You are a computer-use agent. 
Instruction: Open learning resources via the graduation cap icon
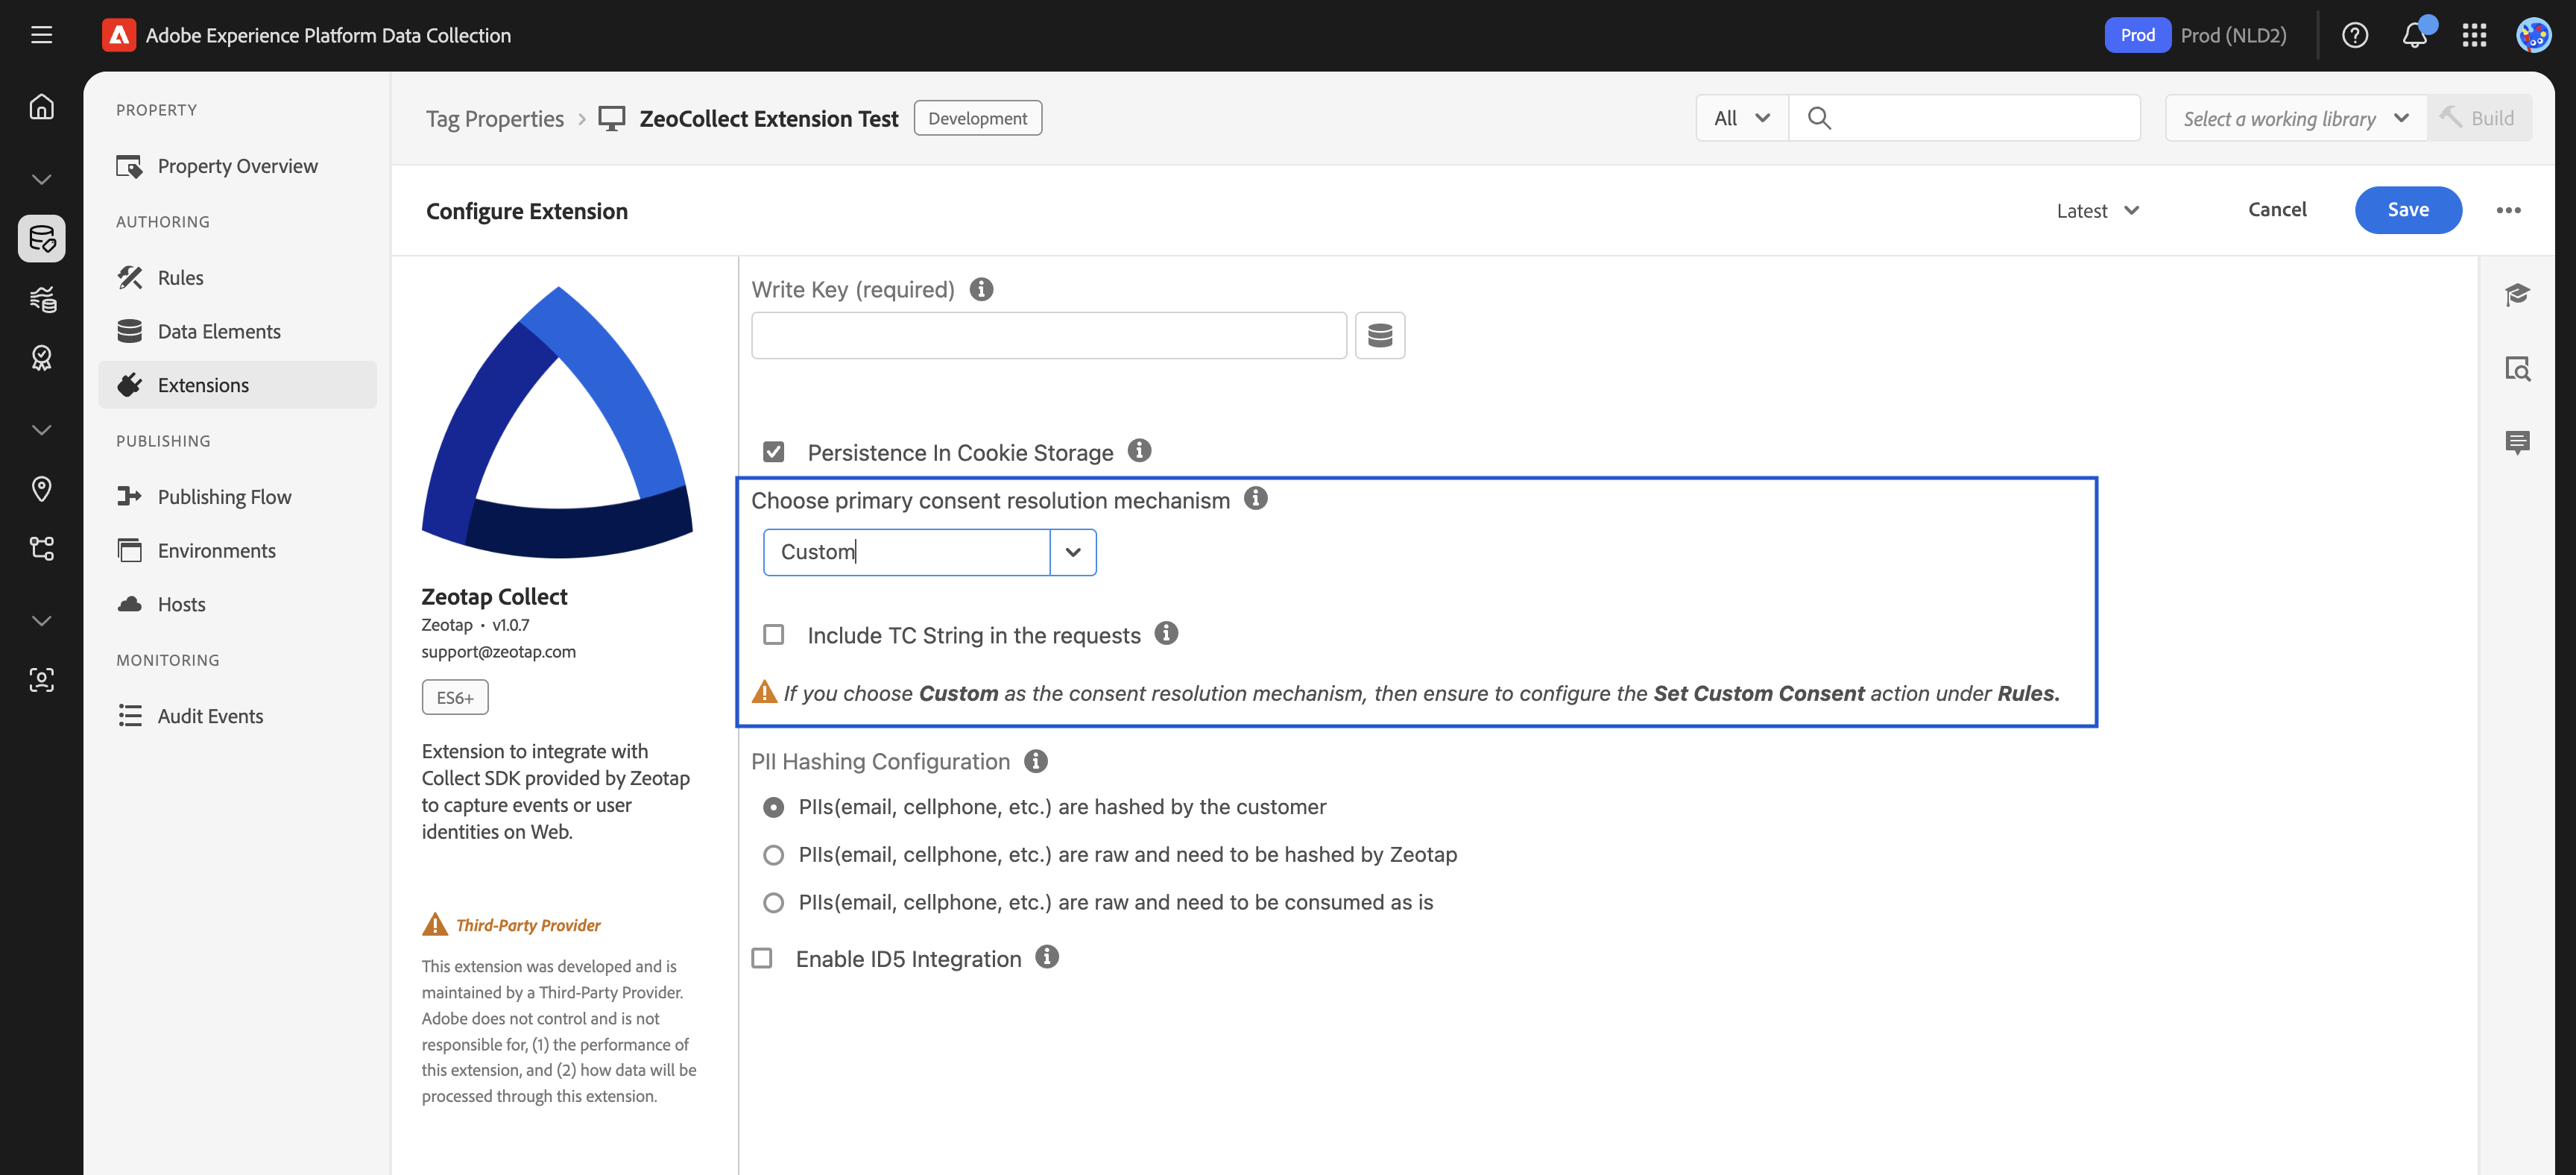tap(2518, 293)
